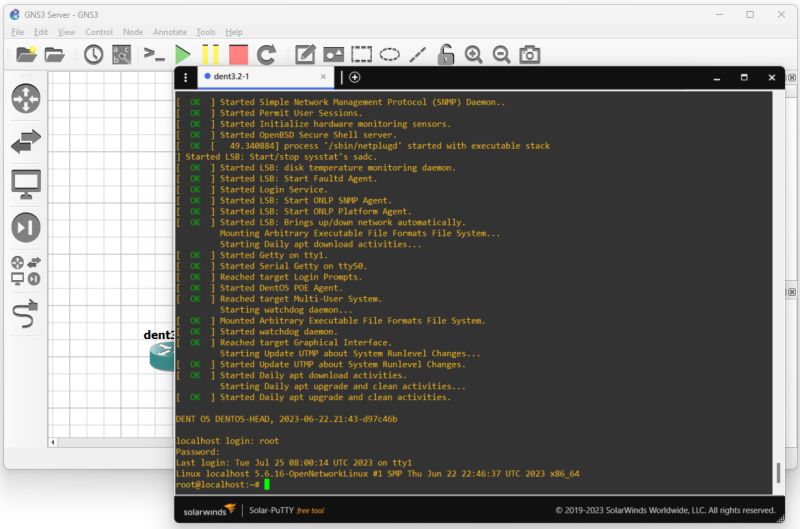Open the Tools menu
The width and height of the screenshot is (800, 529).
pyautogui.click(x=206, y=32)
